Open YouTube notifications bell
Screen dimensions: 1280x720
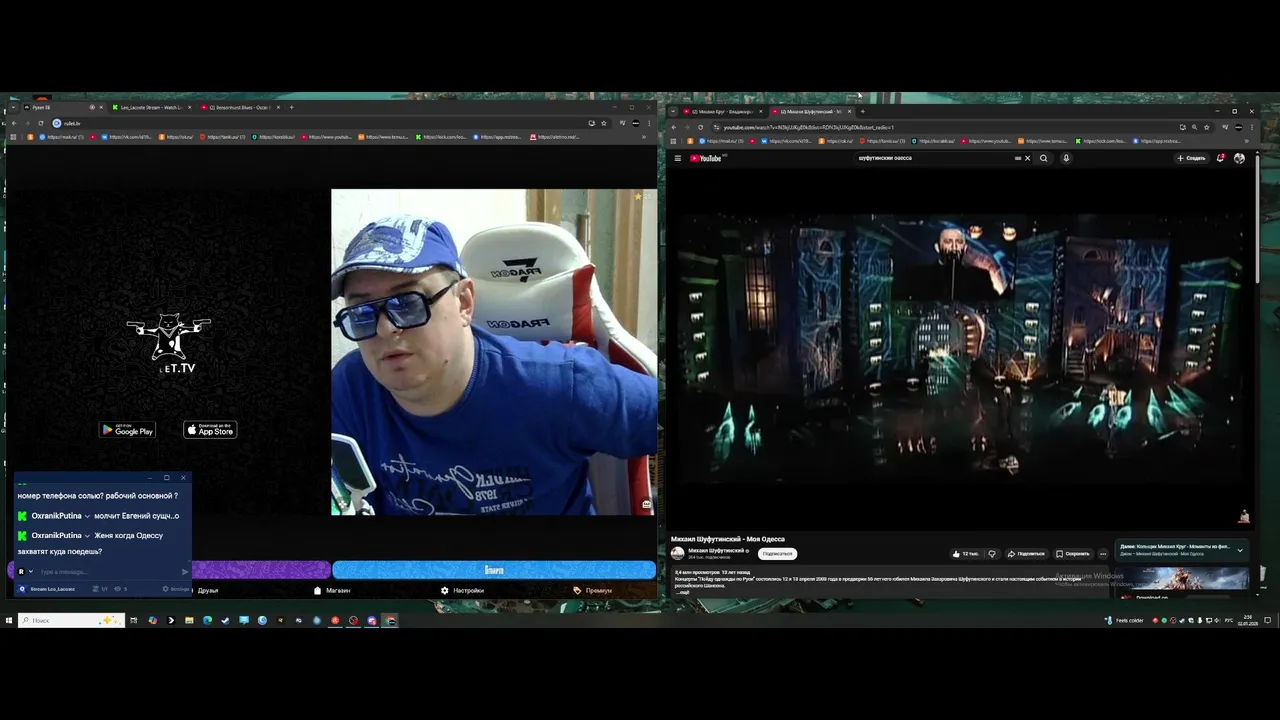coord(1220,158)
